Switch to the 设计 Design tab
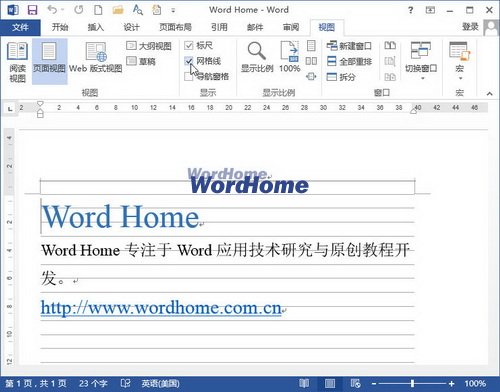The height and width of the screenshot is (392, 500). (131, 27)
